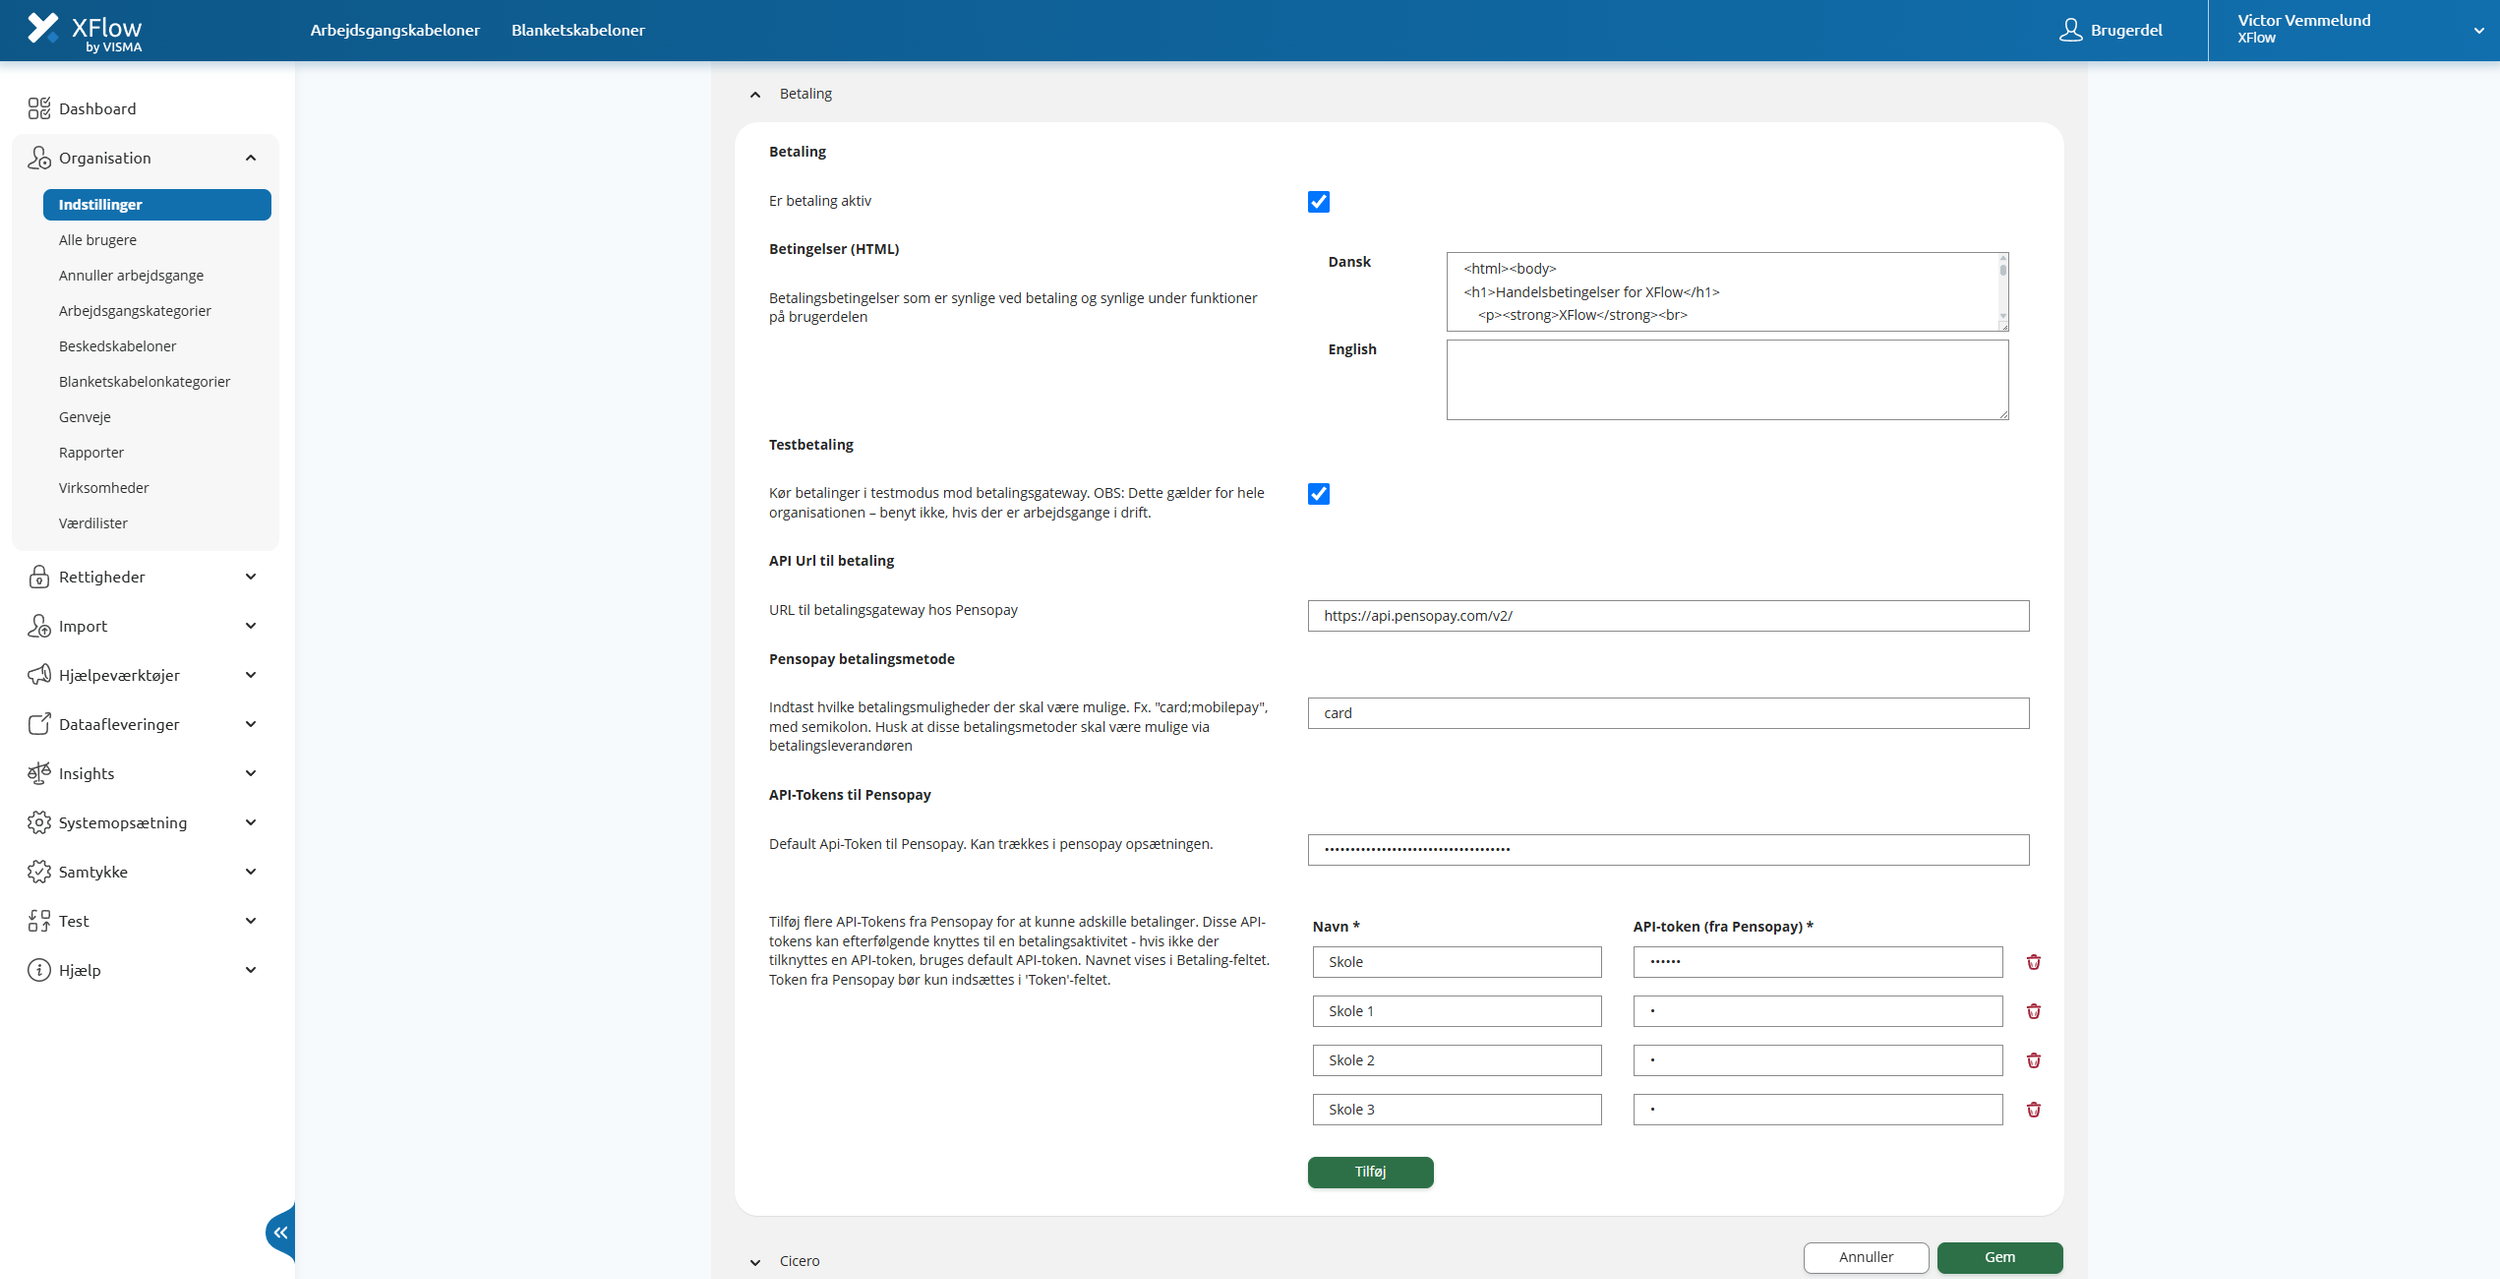Expand the Cicero settings section
Image resolution: width=2500 pixels, height=1279 pixels.
coord(755,1262)
